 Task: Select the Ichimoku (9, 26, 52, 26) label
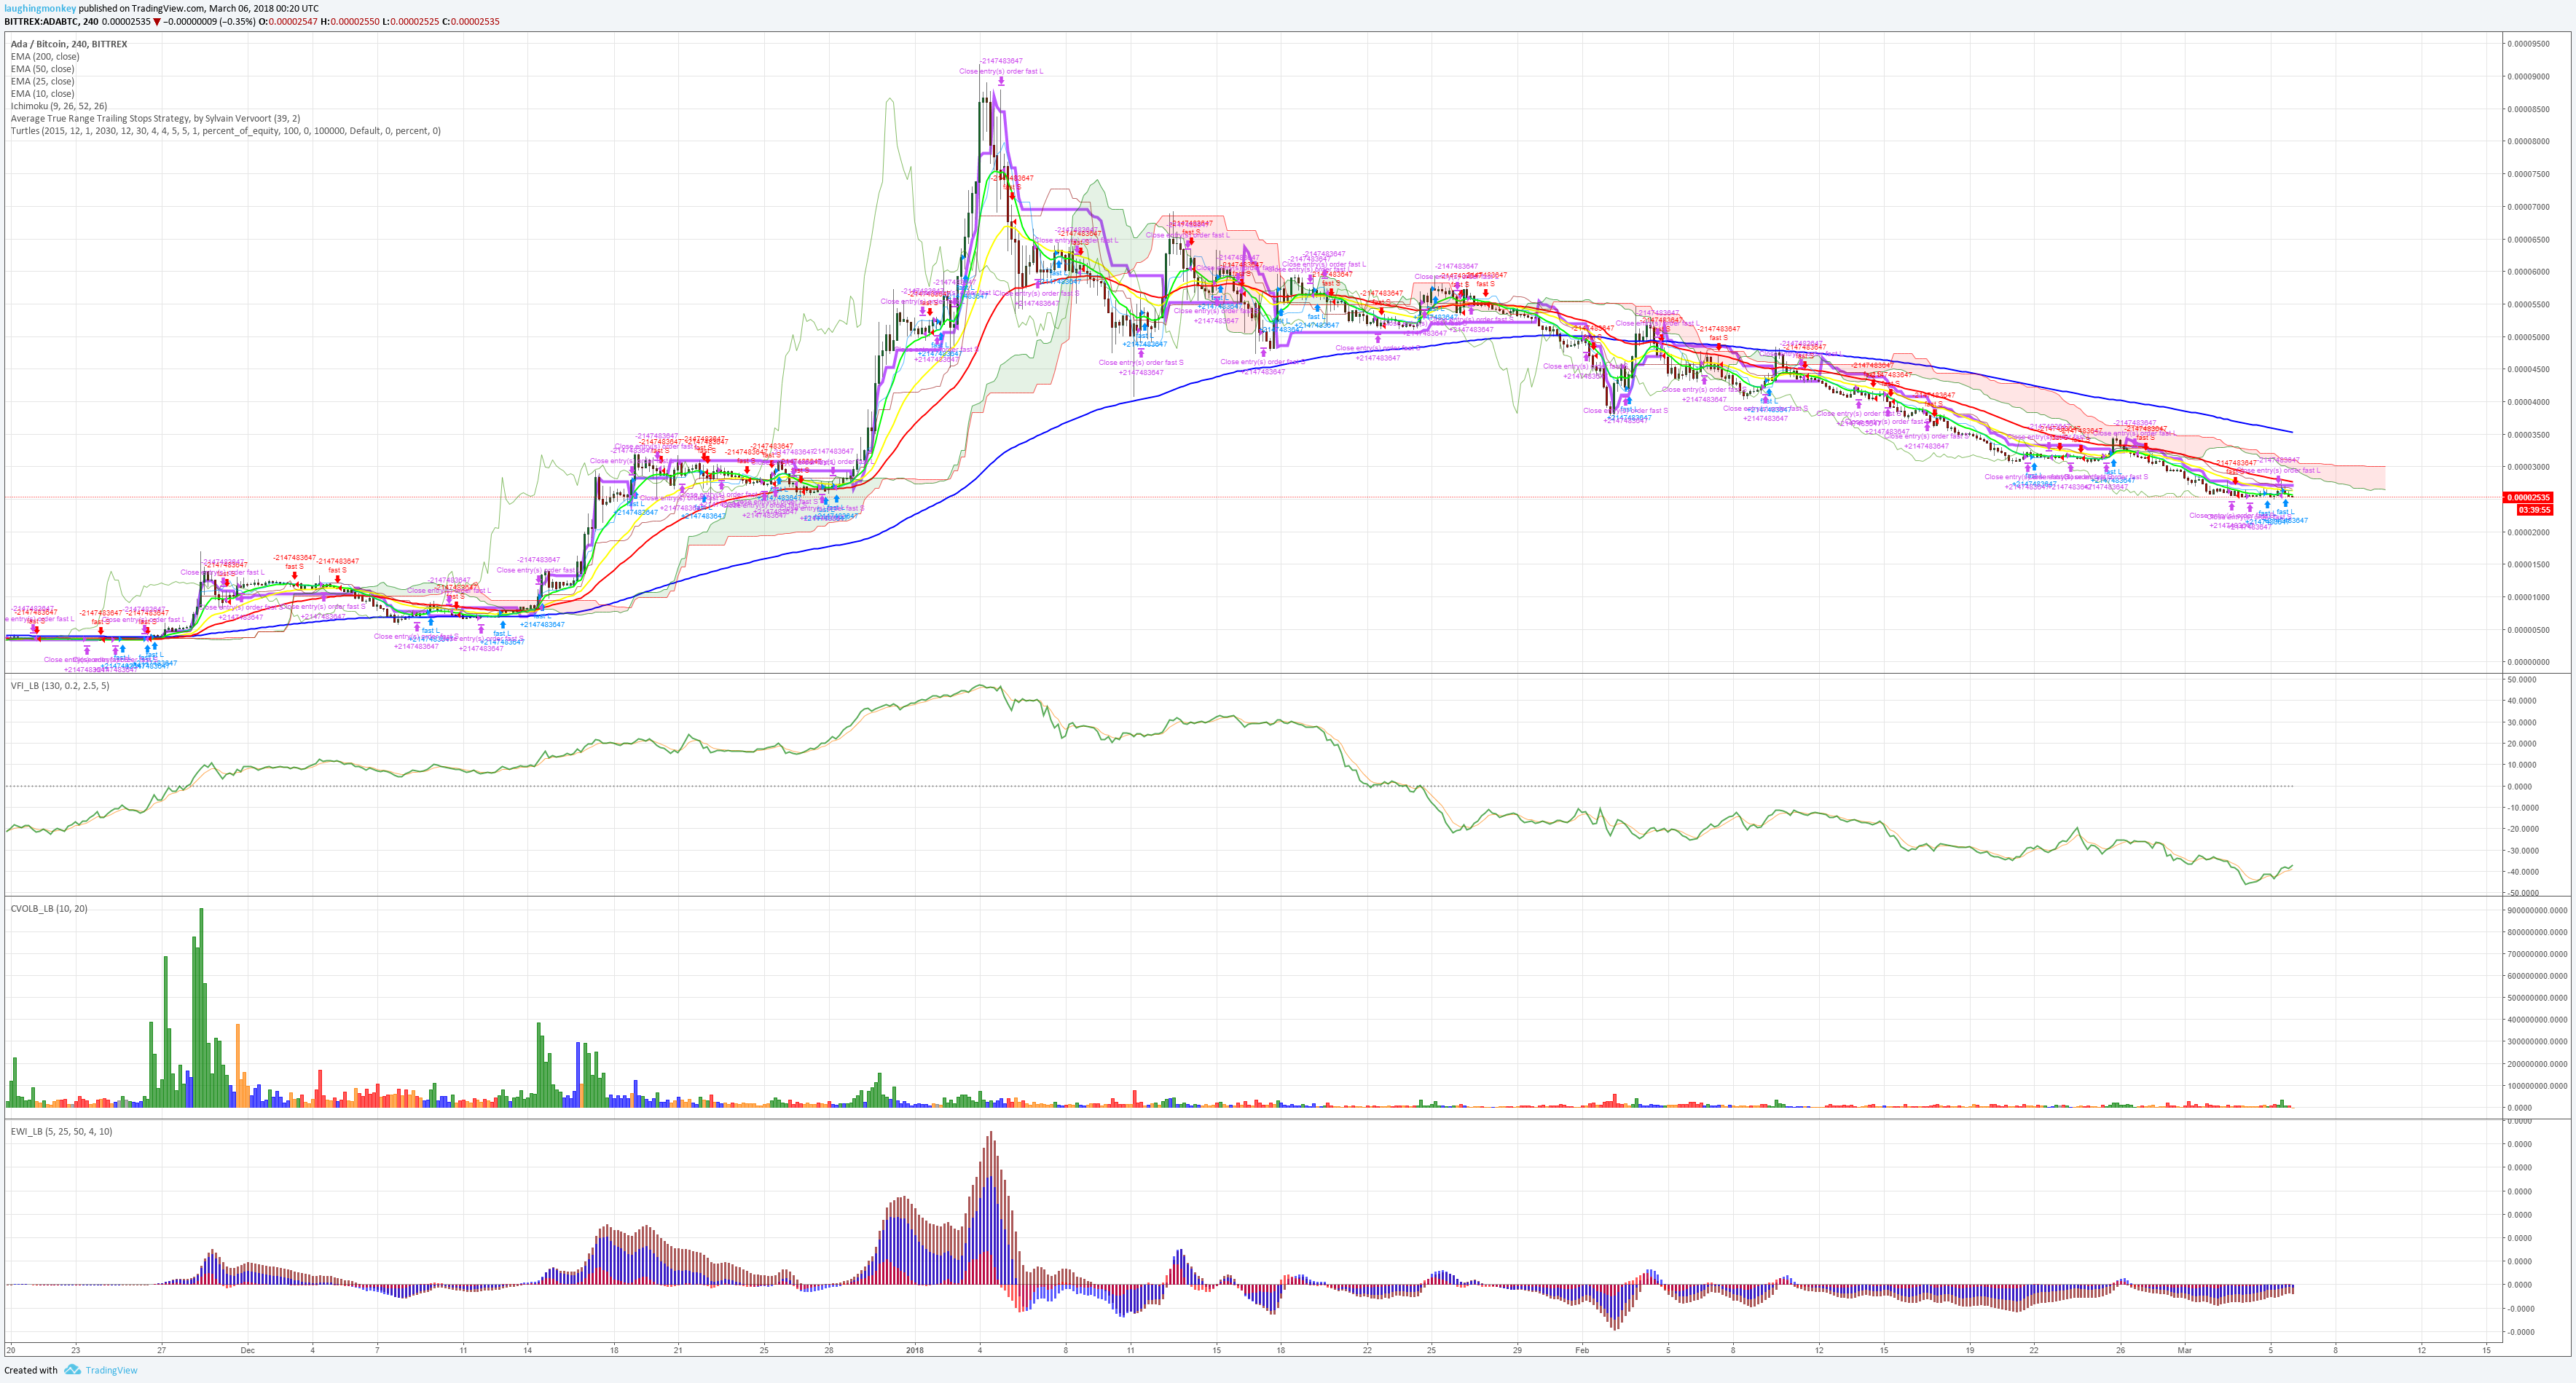[x=59, y=106]
